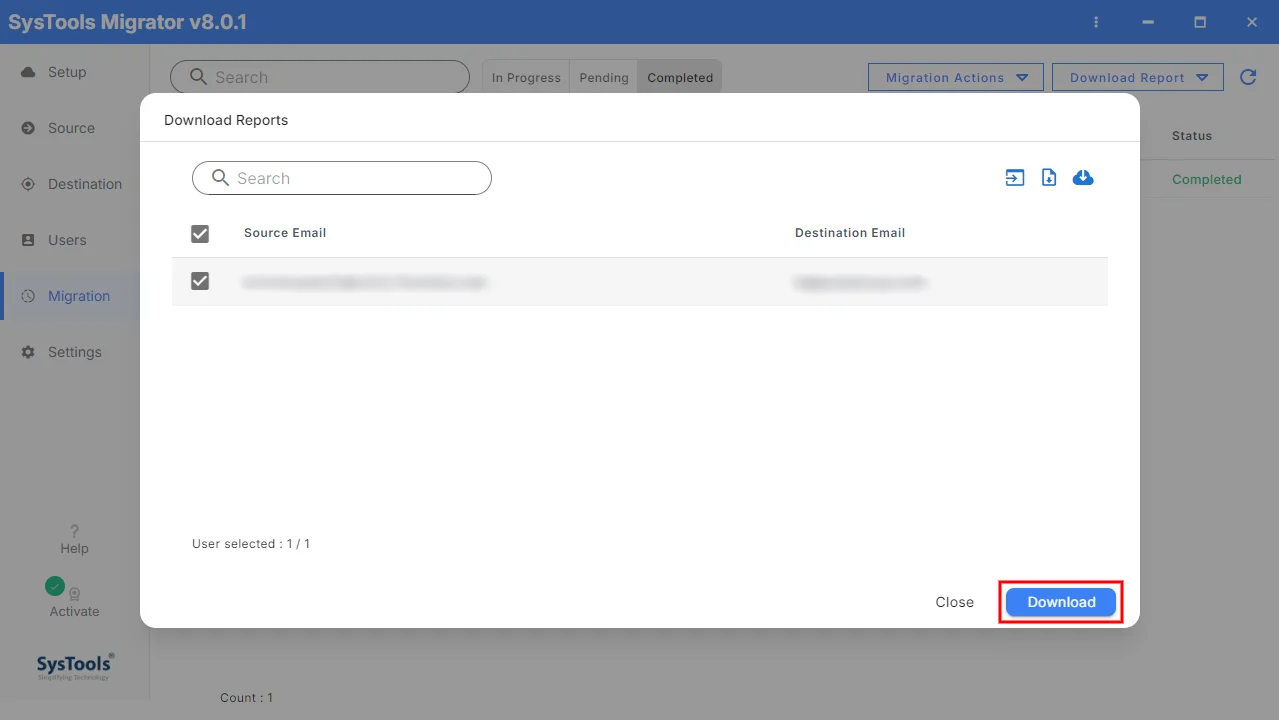
Task: Open the Users section in sidebar
Action: coord(67,240)
